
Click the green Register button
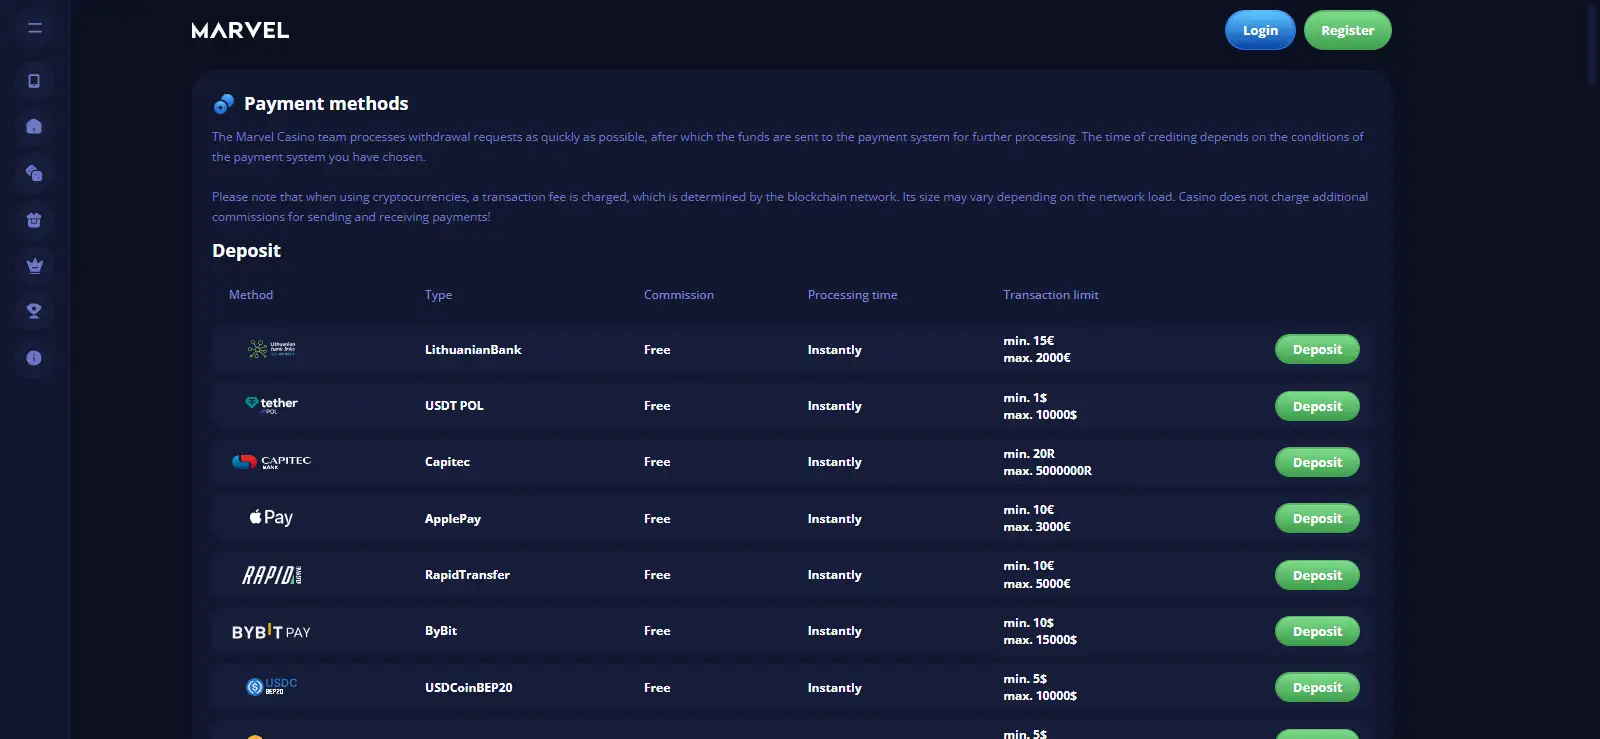click(x=1347, y=30)
